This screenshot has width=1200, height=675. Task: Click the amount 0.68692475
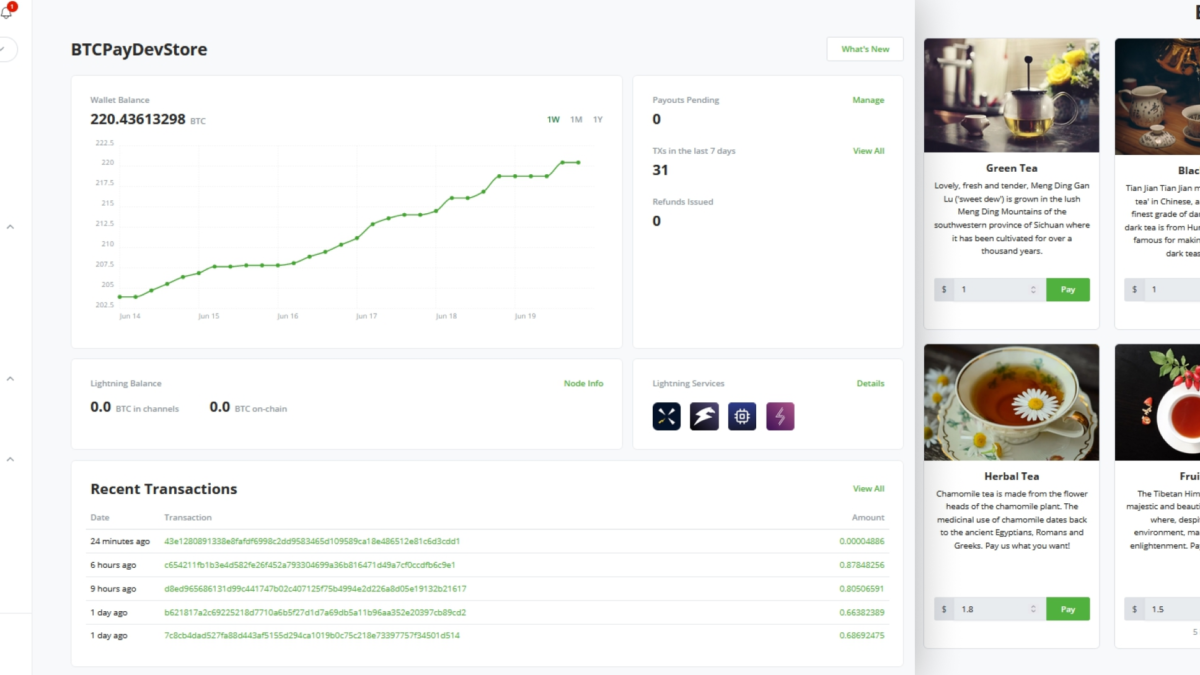pos(861,635)
